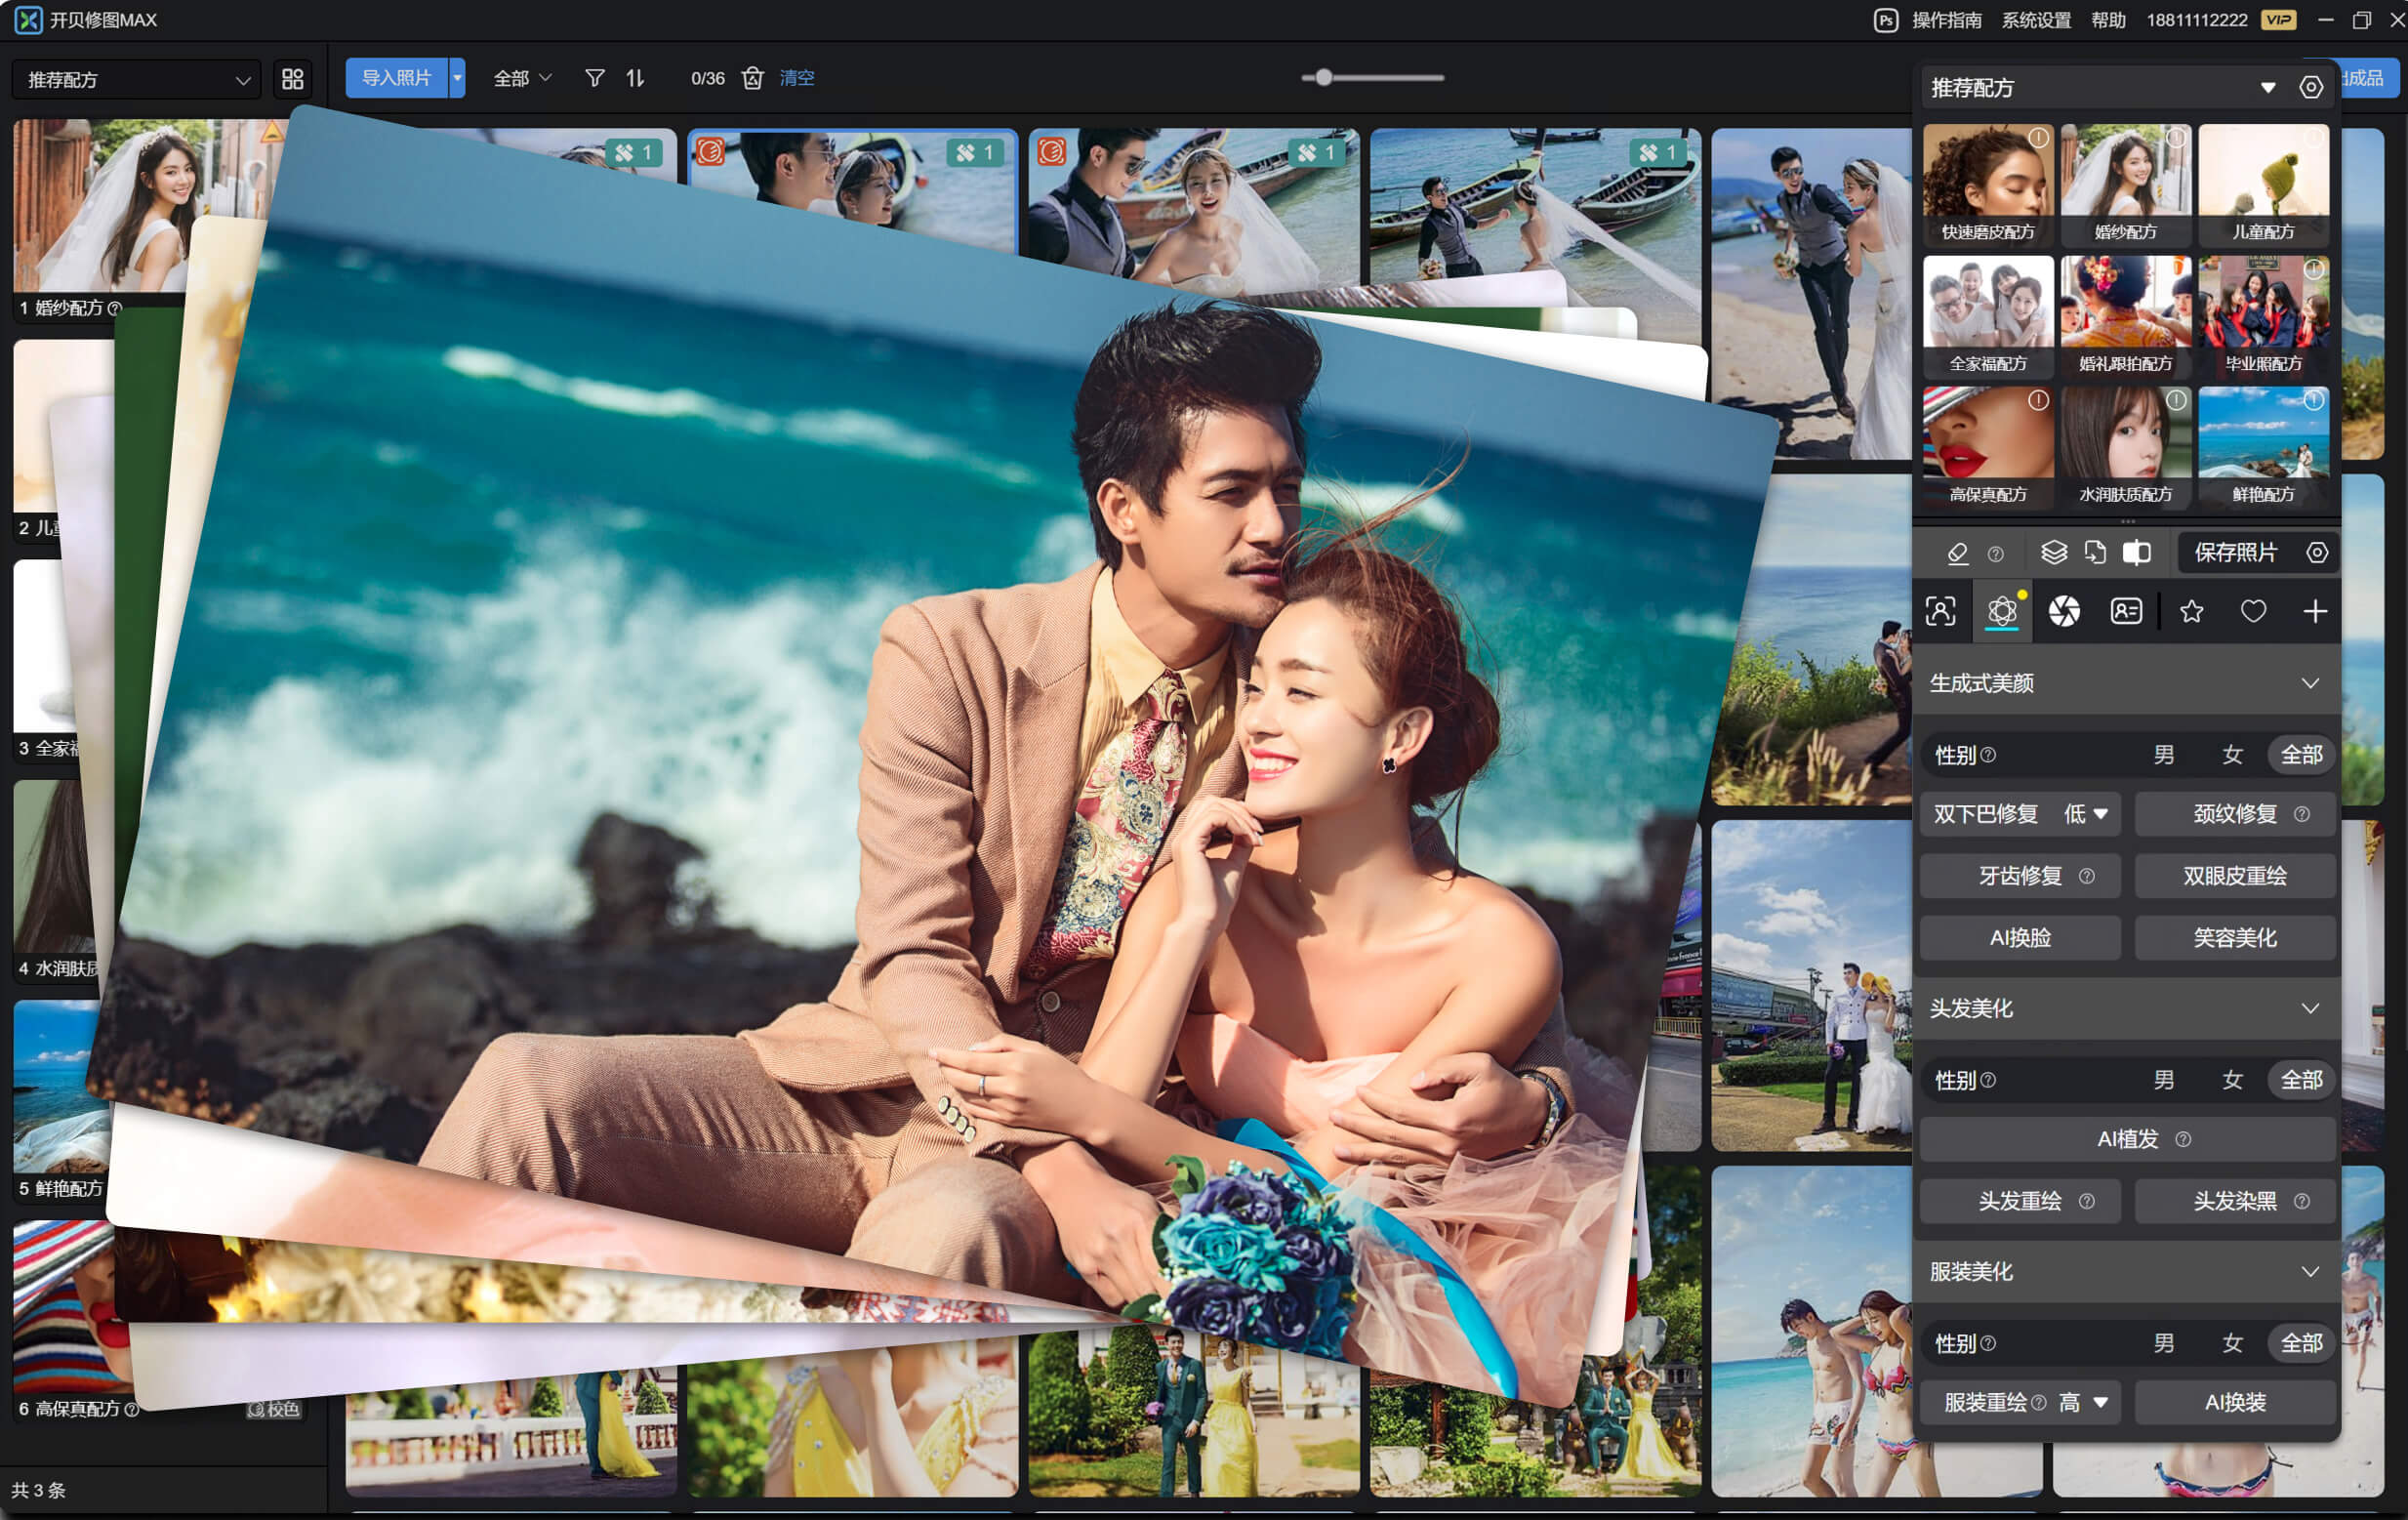Open the 操作指南 menu item
The height and width of the screenshot is (1520, 2408).
(x=1946, y=20)
